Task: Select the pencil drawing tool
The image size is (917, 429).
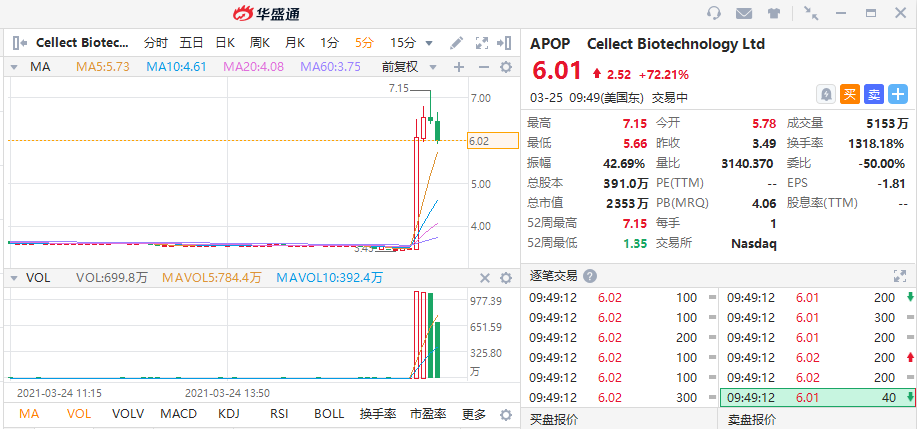Action: point(456,43)
